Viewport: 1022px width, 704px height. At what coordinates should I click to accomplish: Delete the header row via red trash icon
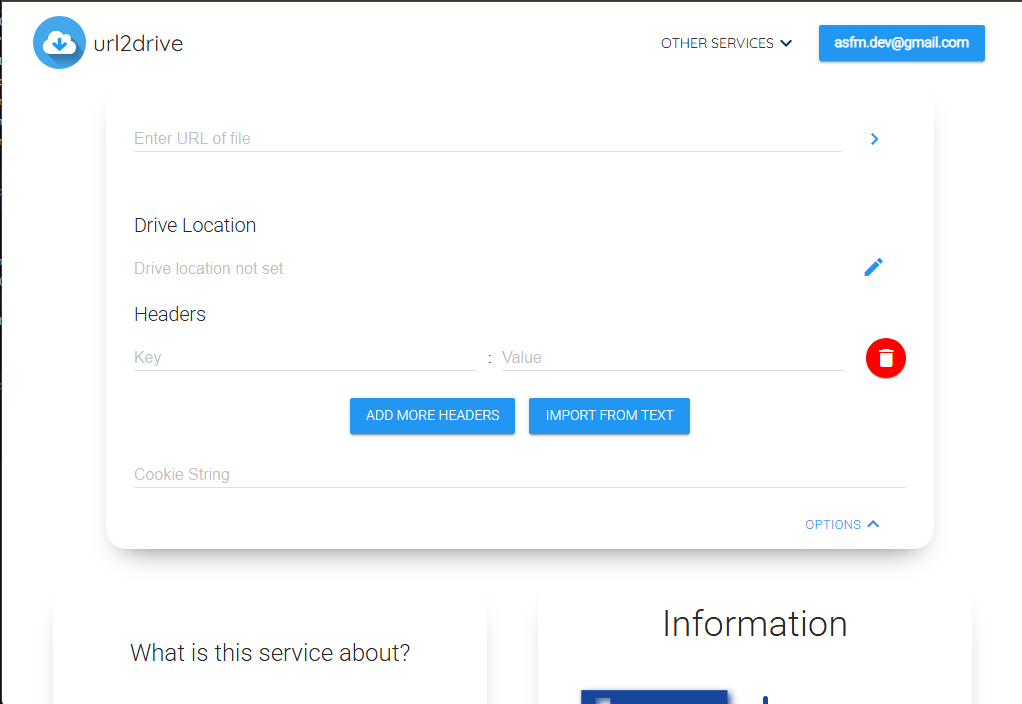(885, 357)
